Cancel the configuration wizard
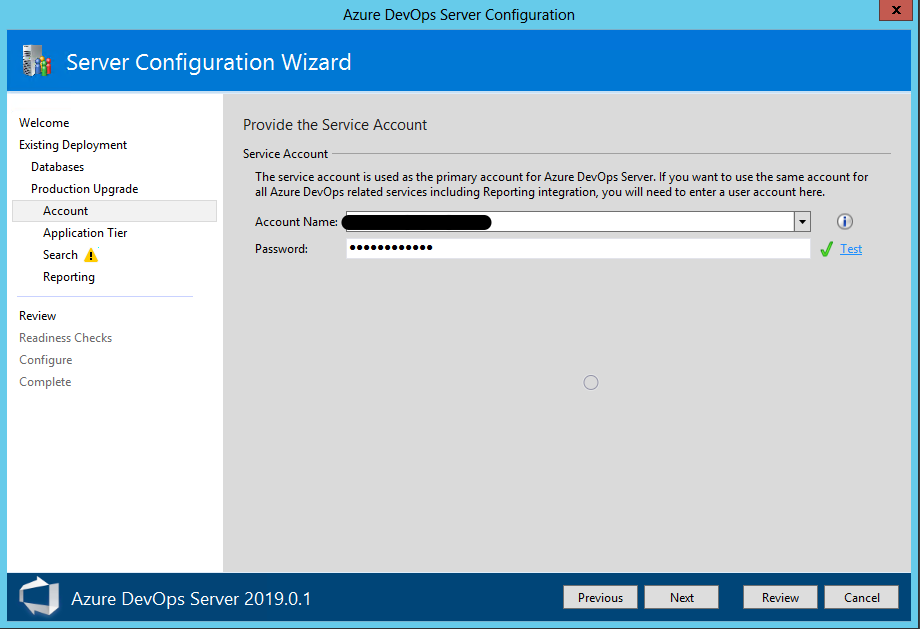The image size is (920, 629). point(861,597)
